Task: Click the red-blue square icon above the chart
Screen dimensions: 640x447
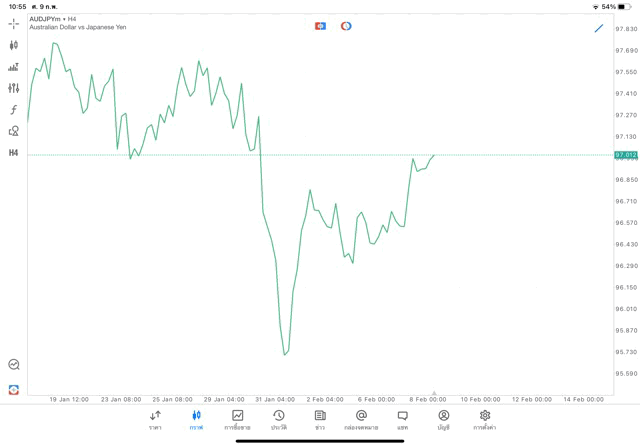Action: pyautogui.click(x=320, y=26)
